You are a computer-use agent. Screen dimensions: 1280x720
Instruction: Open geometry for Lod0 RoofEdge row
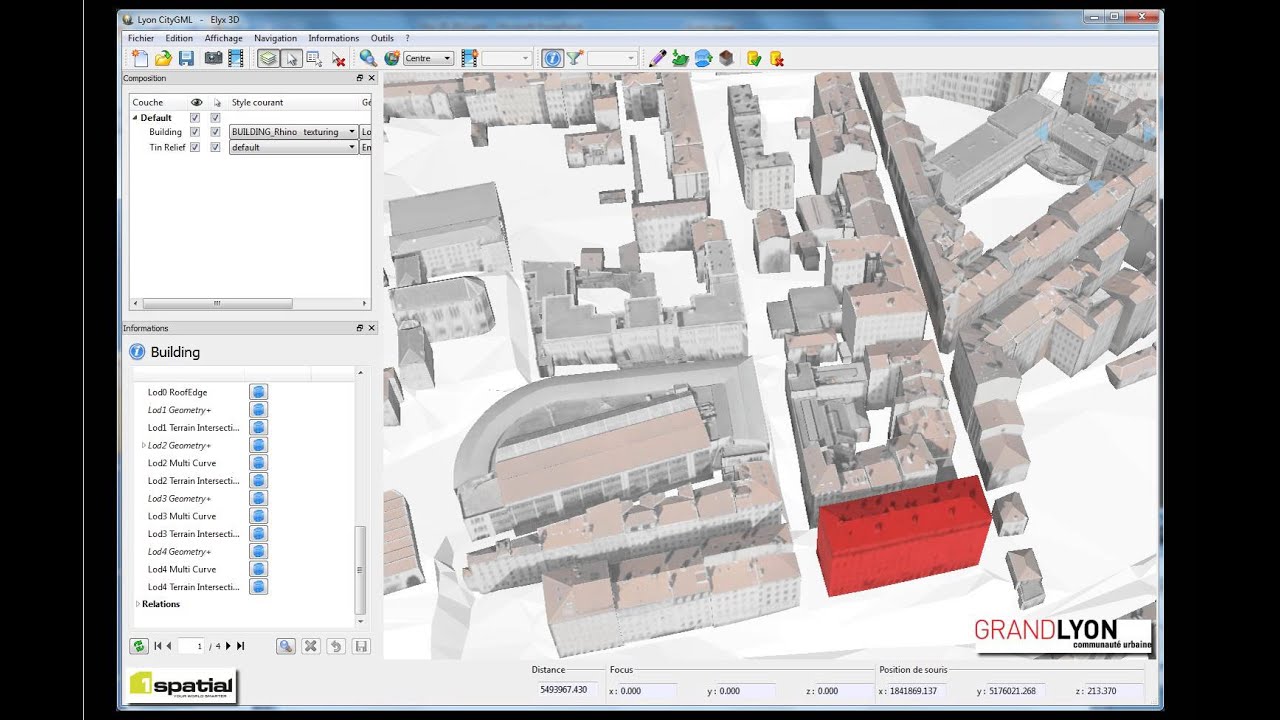(x=258, y=392)
